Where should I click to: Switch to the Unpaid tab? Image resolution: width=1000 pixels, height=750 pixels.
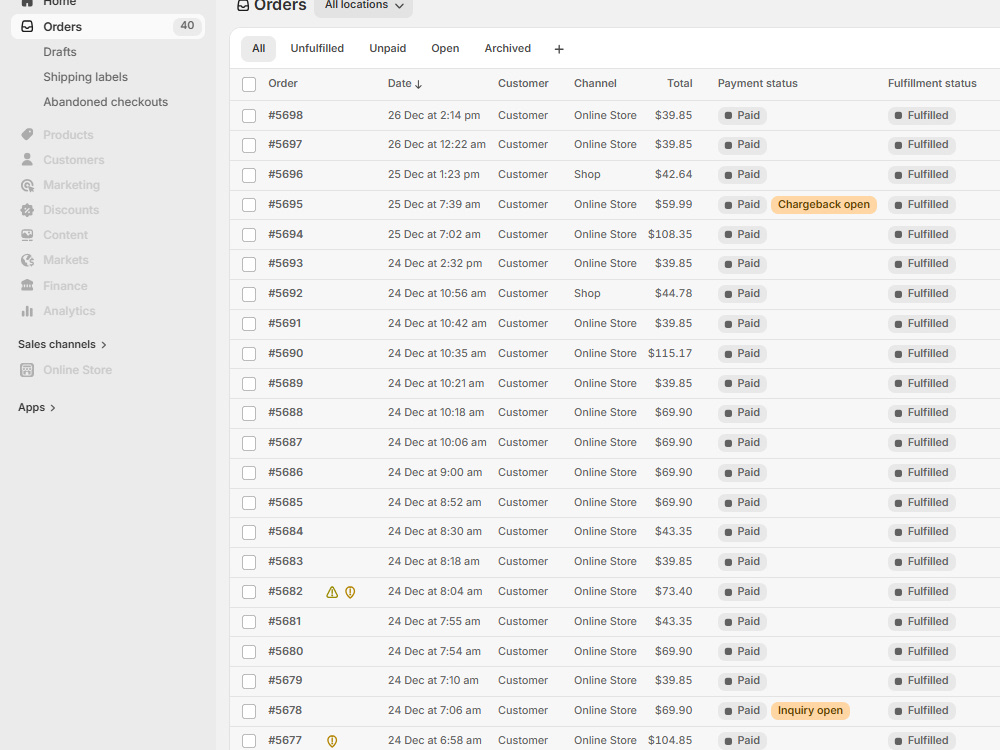[388, 48]
